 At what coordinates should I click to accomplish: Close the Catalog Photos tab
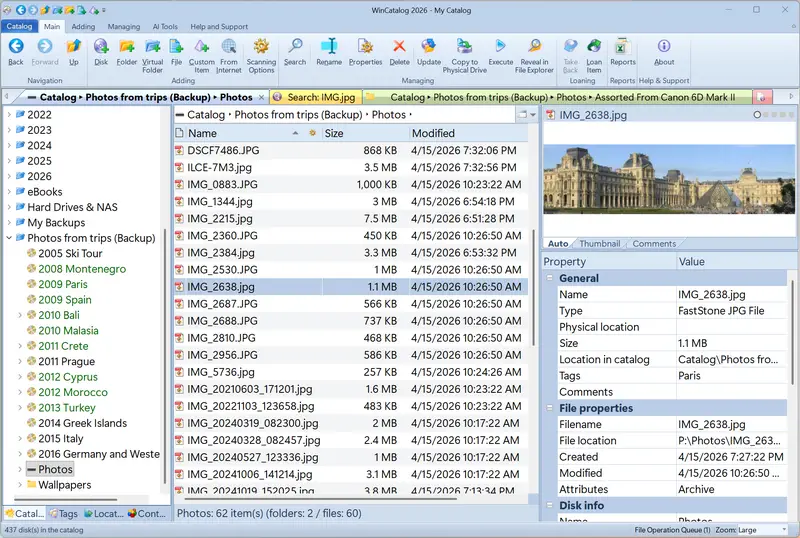click(261, 97)
